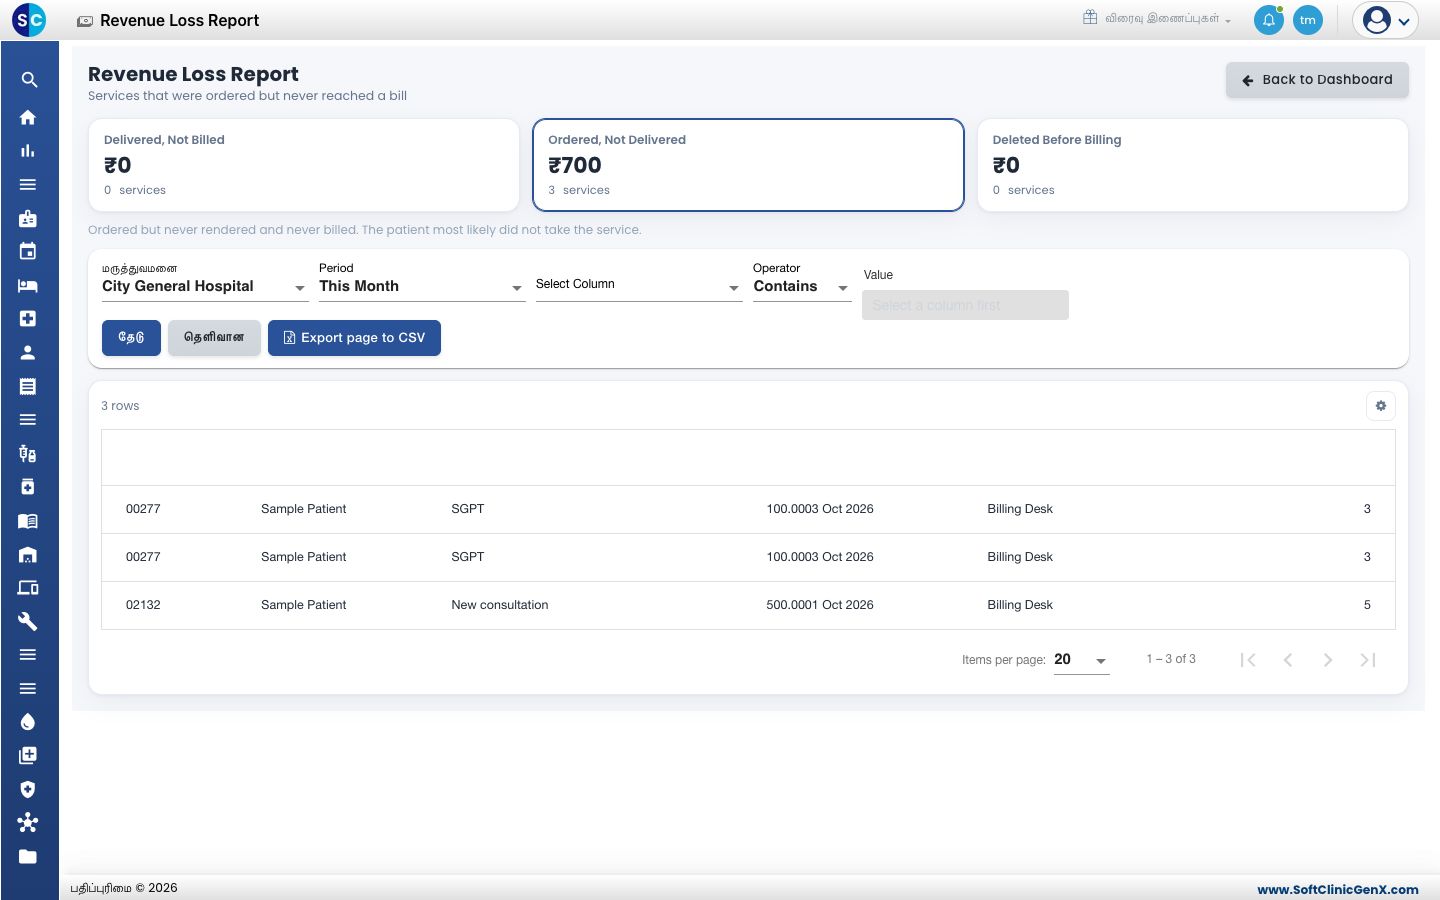
Task: Open the bar chart analytics sidebar icon
Action: click(x=28, y=151)
